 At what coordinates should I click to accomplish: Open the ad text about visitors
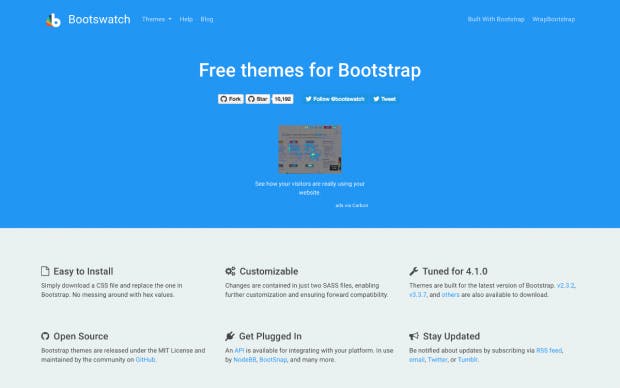310,188
